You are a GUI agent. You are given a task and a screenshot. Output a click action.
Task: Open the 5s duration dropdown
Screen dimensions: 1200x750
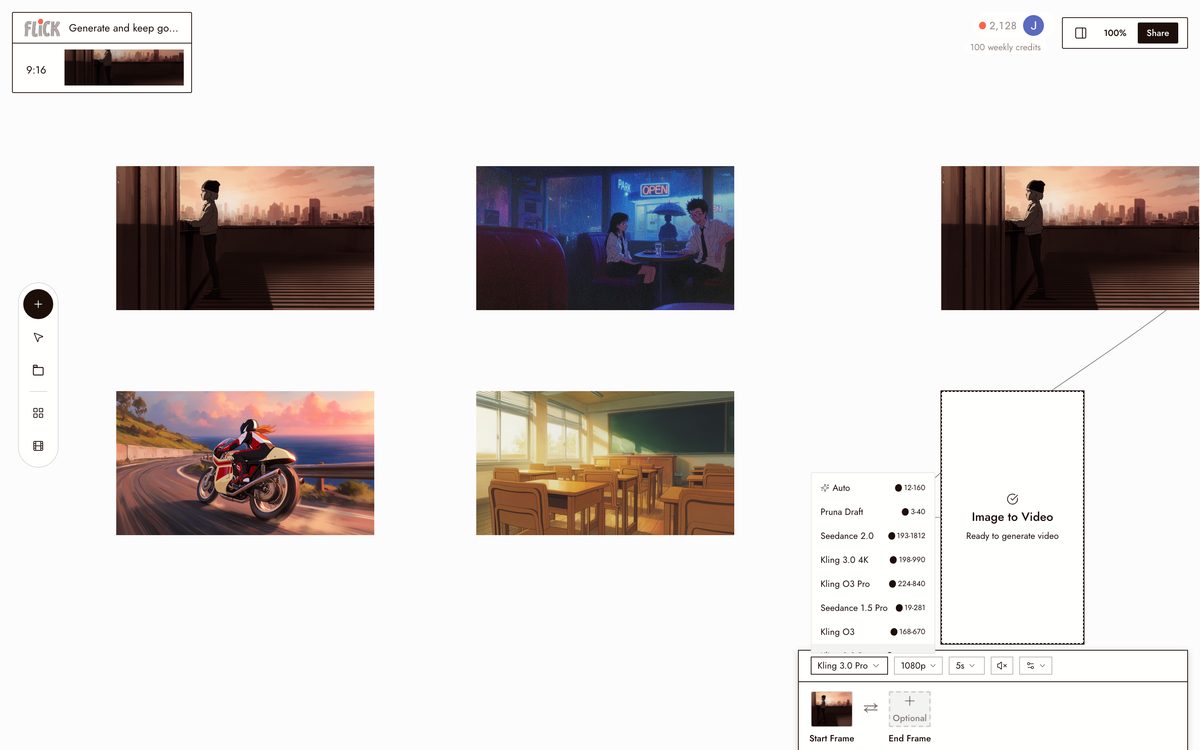(x=966, y=666)
